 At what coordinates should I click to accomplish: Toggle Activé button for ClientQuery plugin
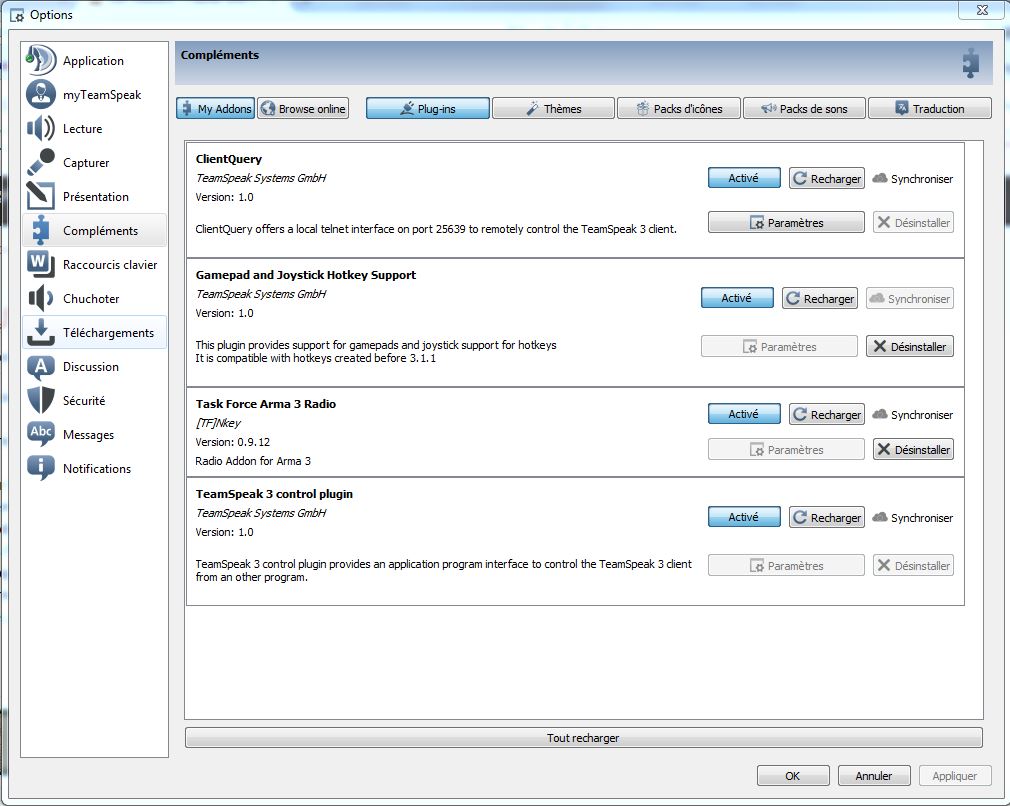click(743, 178)
